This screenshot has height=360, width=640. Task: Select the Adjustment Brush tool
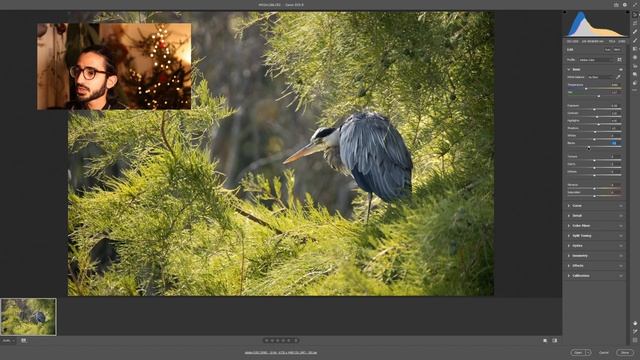tap(635, 40)
